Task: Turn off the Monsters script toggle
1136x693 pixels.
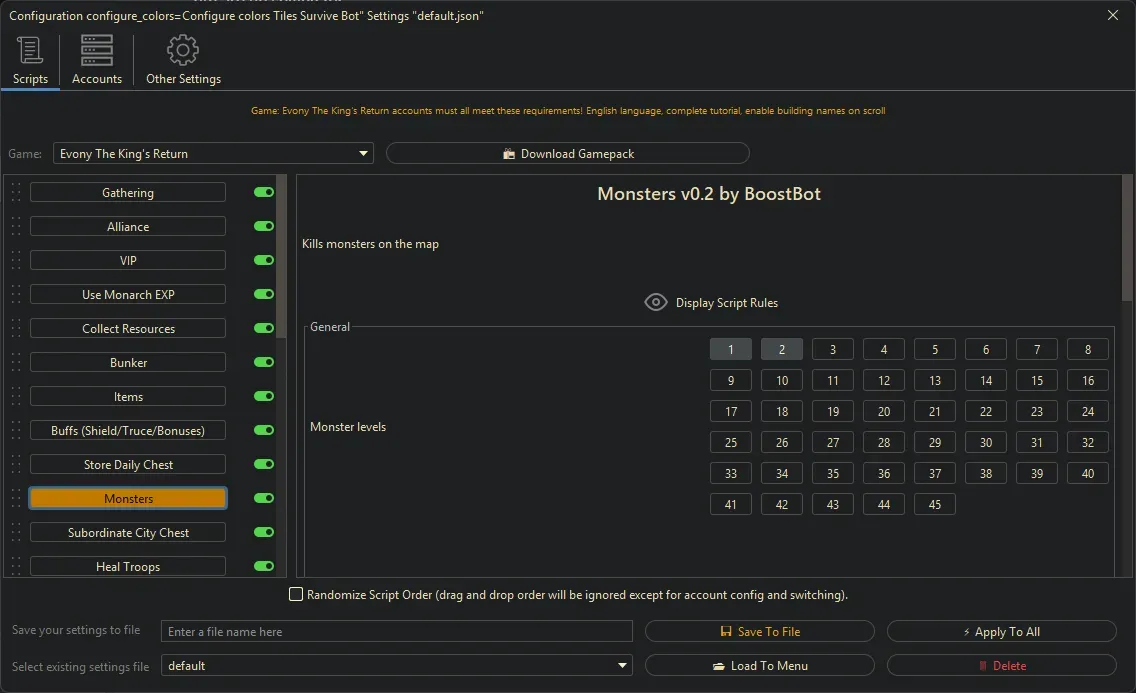Action: click(x=264, y=498)
